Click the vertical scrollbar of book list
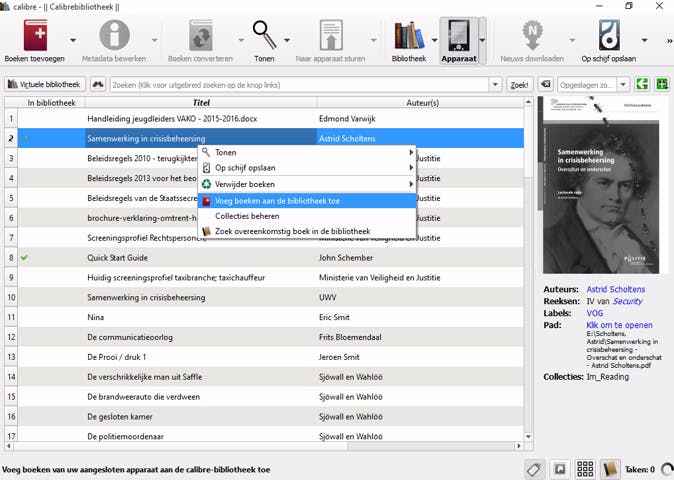Screen dimensions: 674x480 pyautogui.click(x=528, y=271)
